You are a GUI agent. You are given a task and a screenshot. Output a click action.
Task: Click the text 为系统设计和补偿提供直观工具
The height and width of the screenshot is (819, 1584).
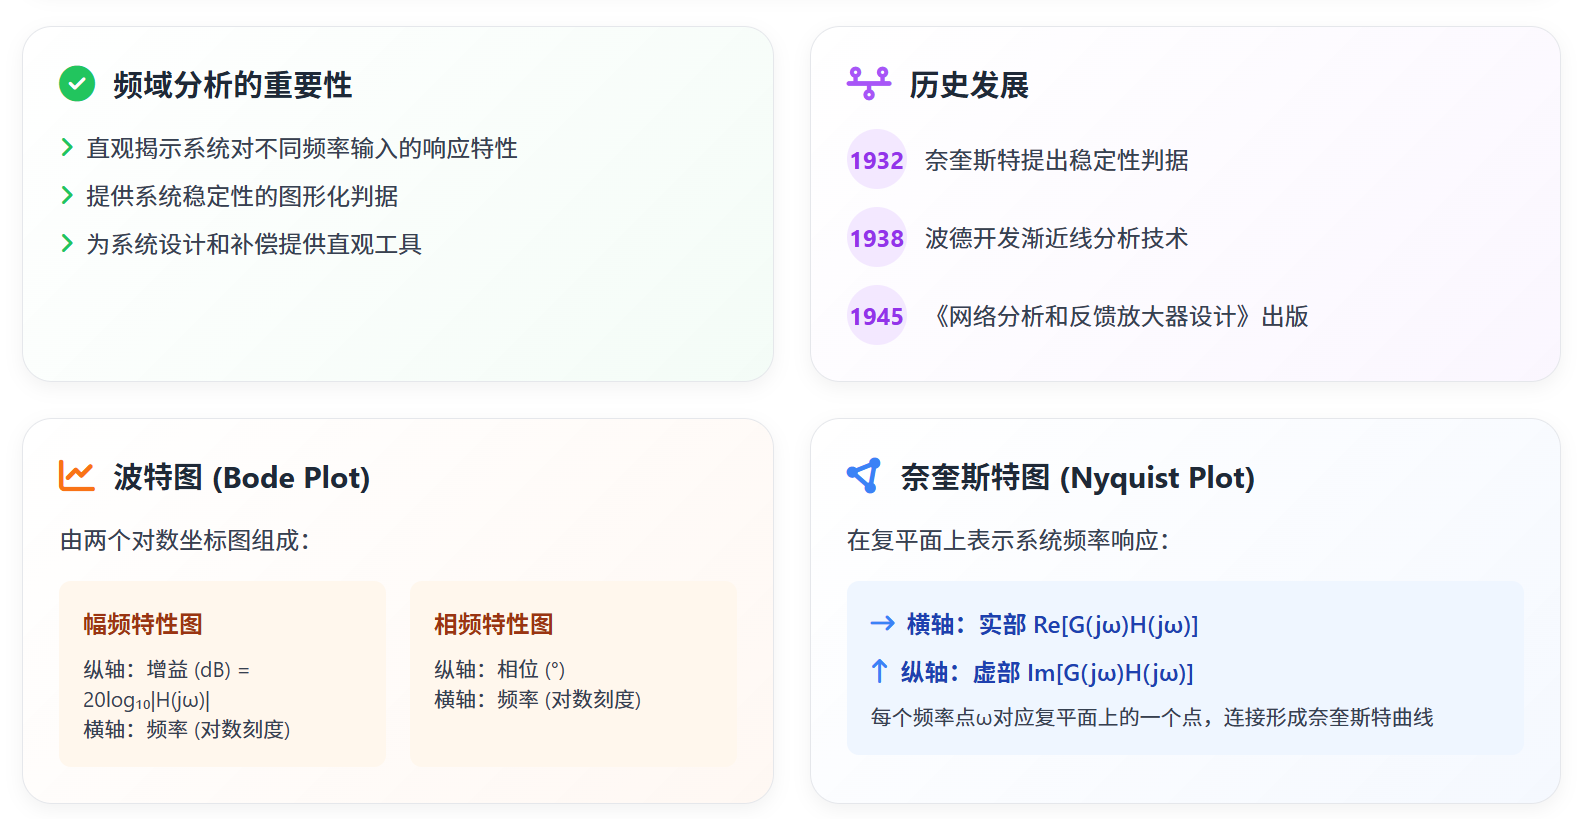point(254,244)
